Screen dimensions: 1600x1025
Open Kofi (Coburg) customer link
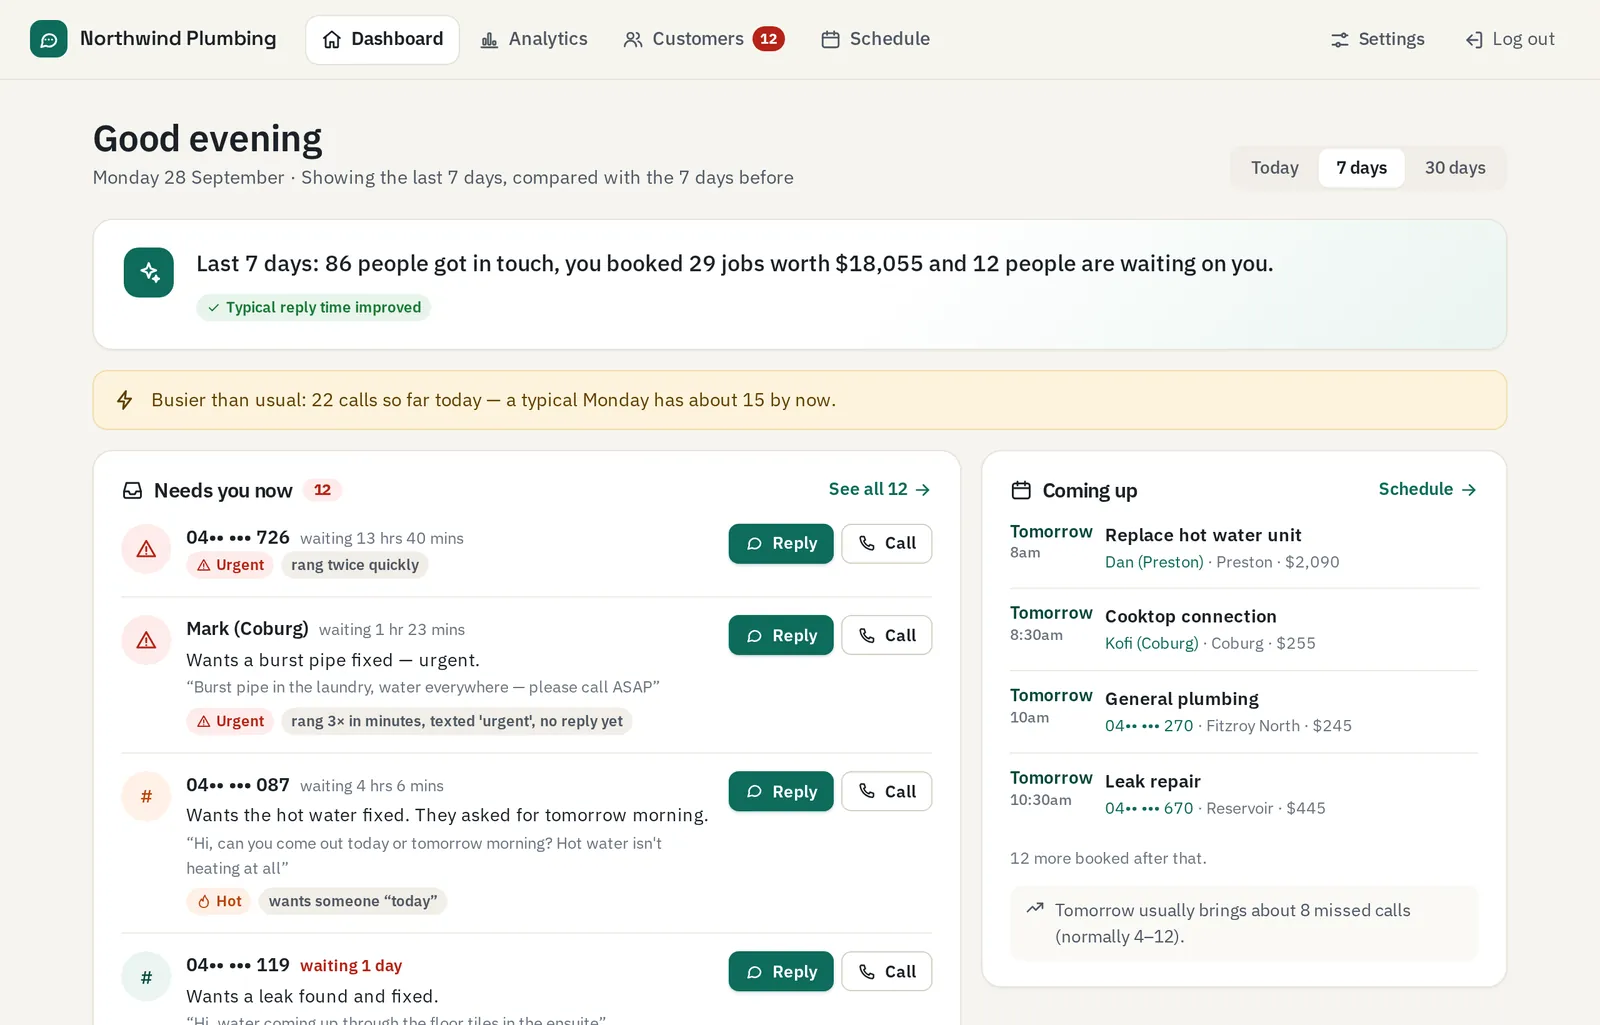pos(1152,643)
